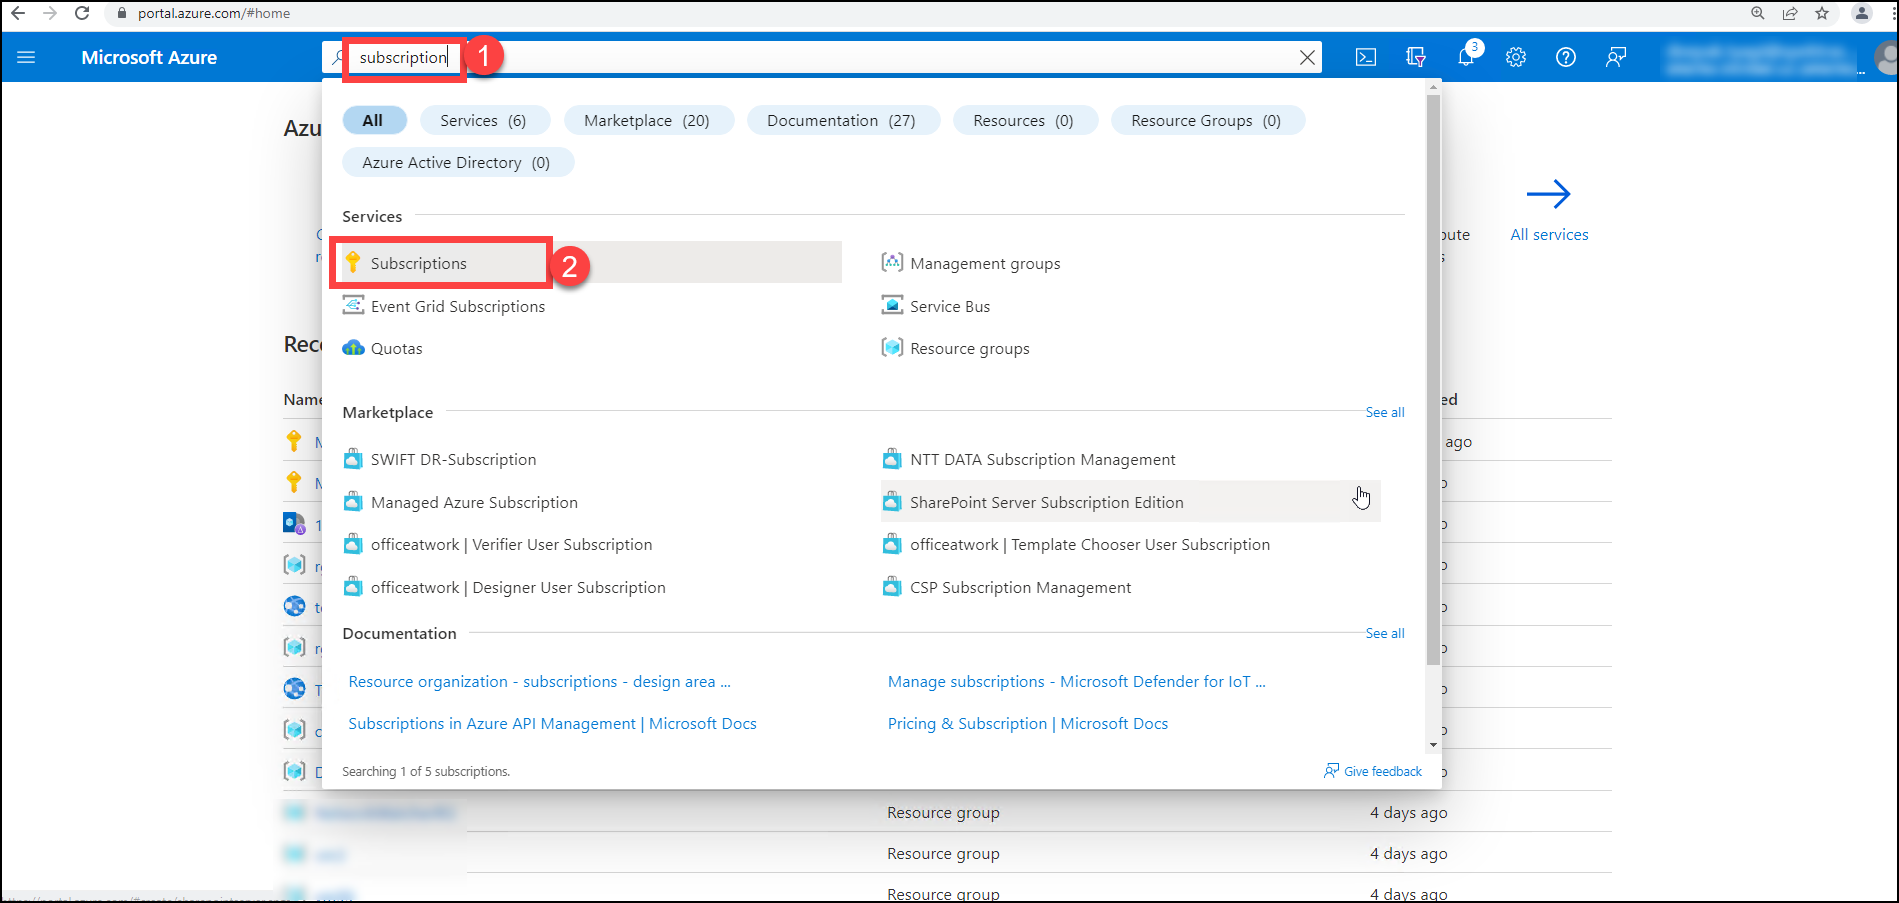
Task: Click the Subscriptions key icon
Action: coord(353,263)
